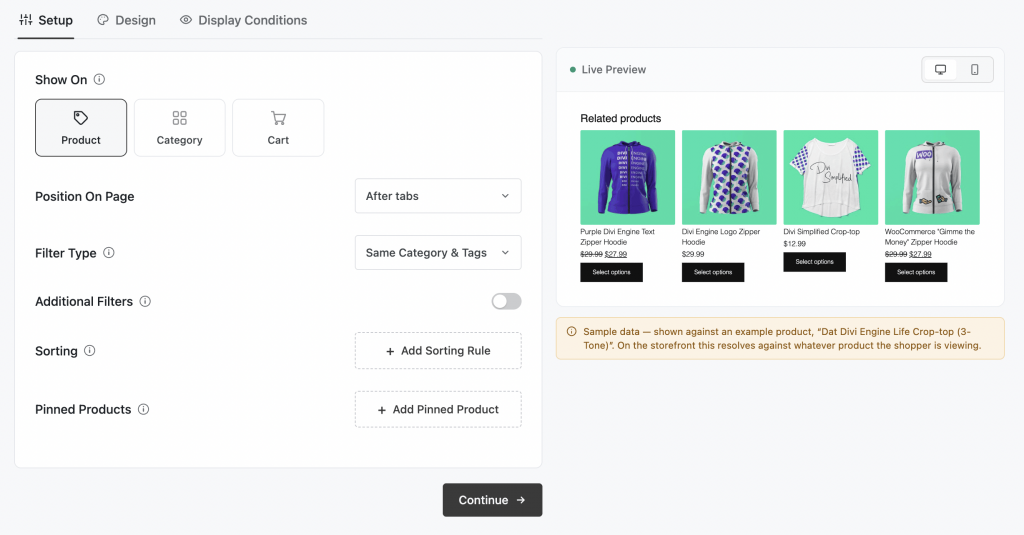Click the WooCommerce Gimme the Money hoodie image

(932, 178)
